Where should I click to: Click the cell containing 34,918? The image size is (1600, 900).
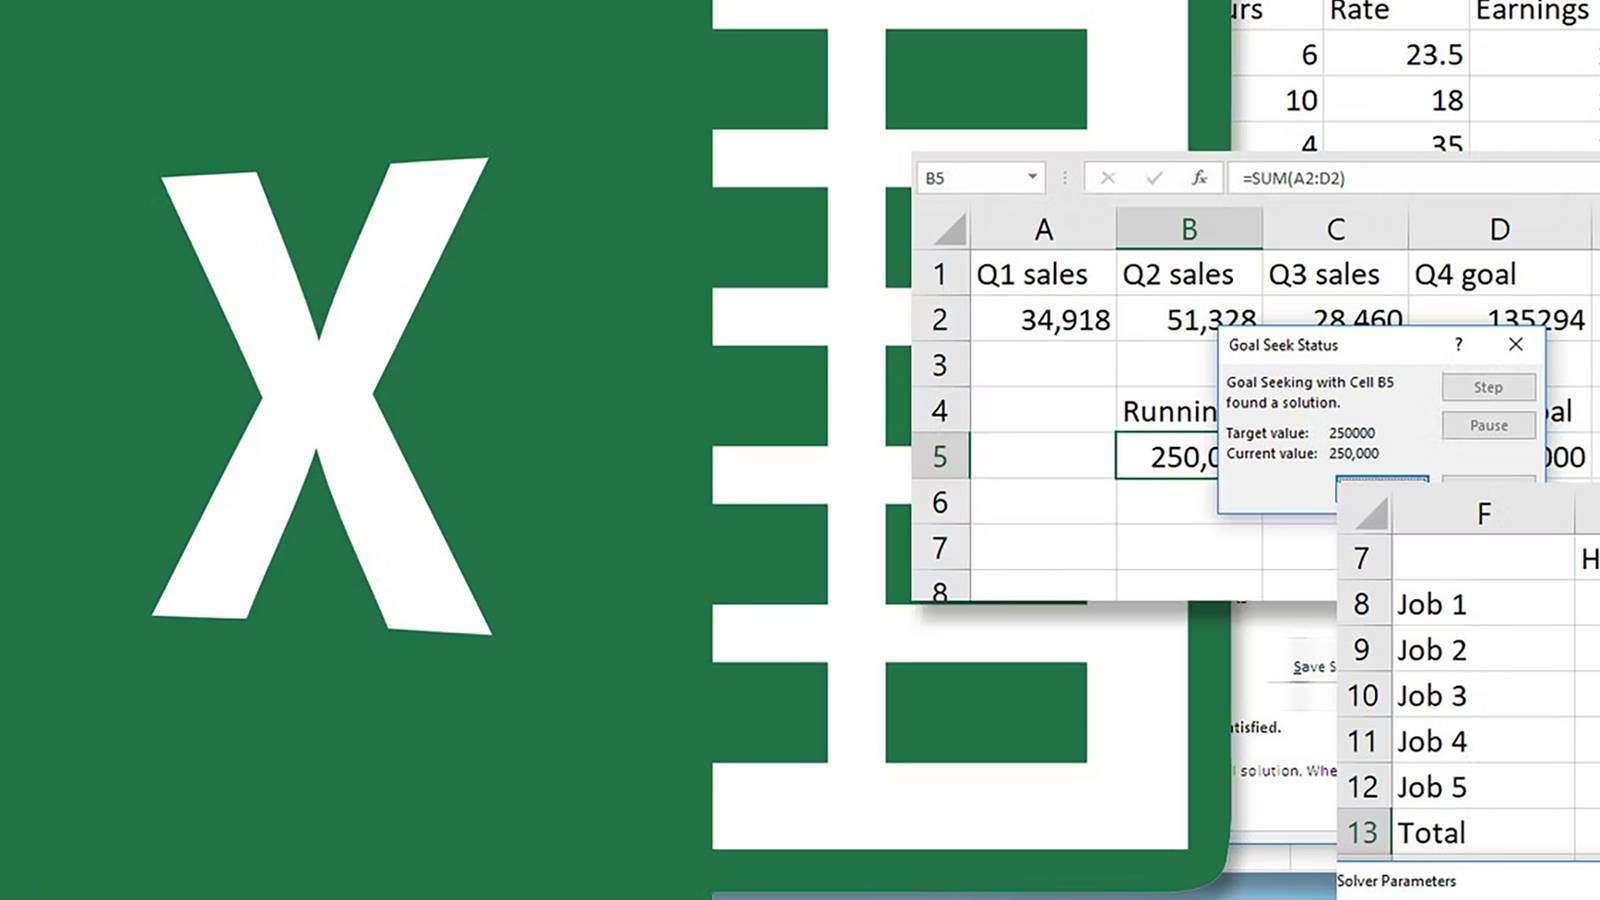tap(1043, 319)
